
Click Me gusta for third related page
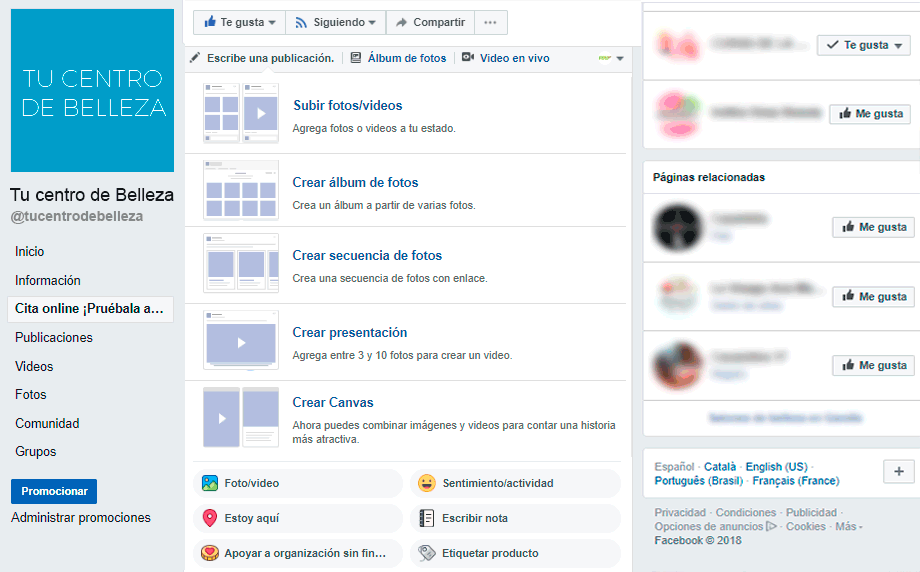(x=874, y=365)
